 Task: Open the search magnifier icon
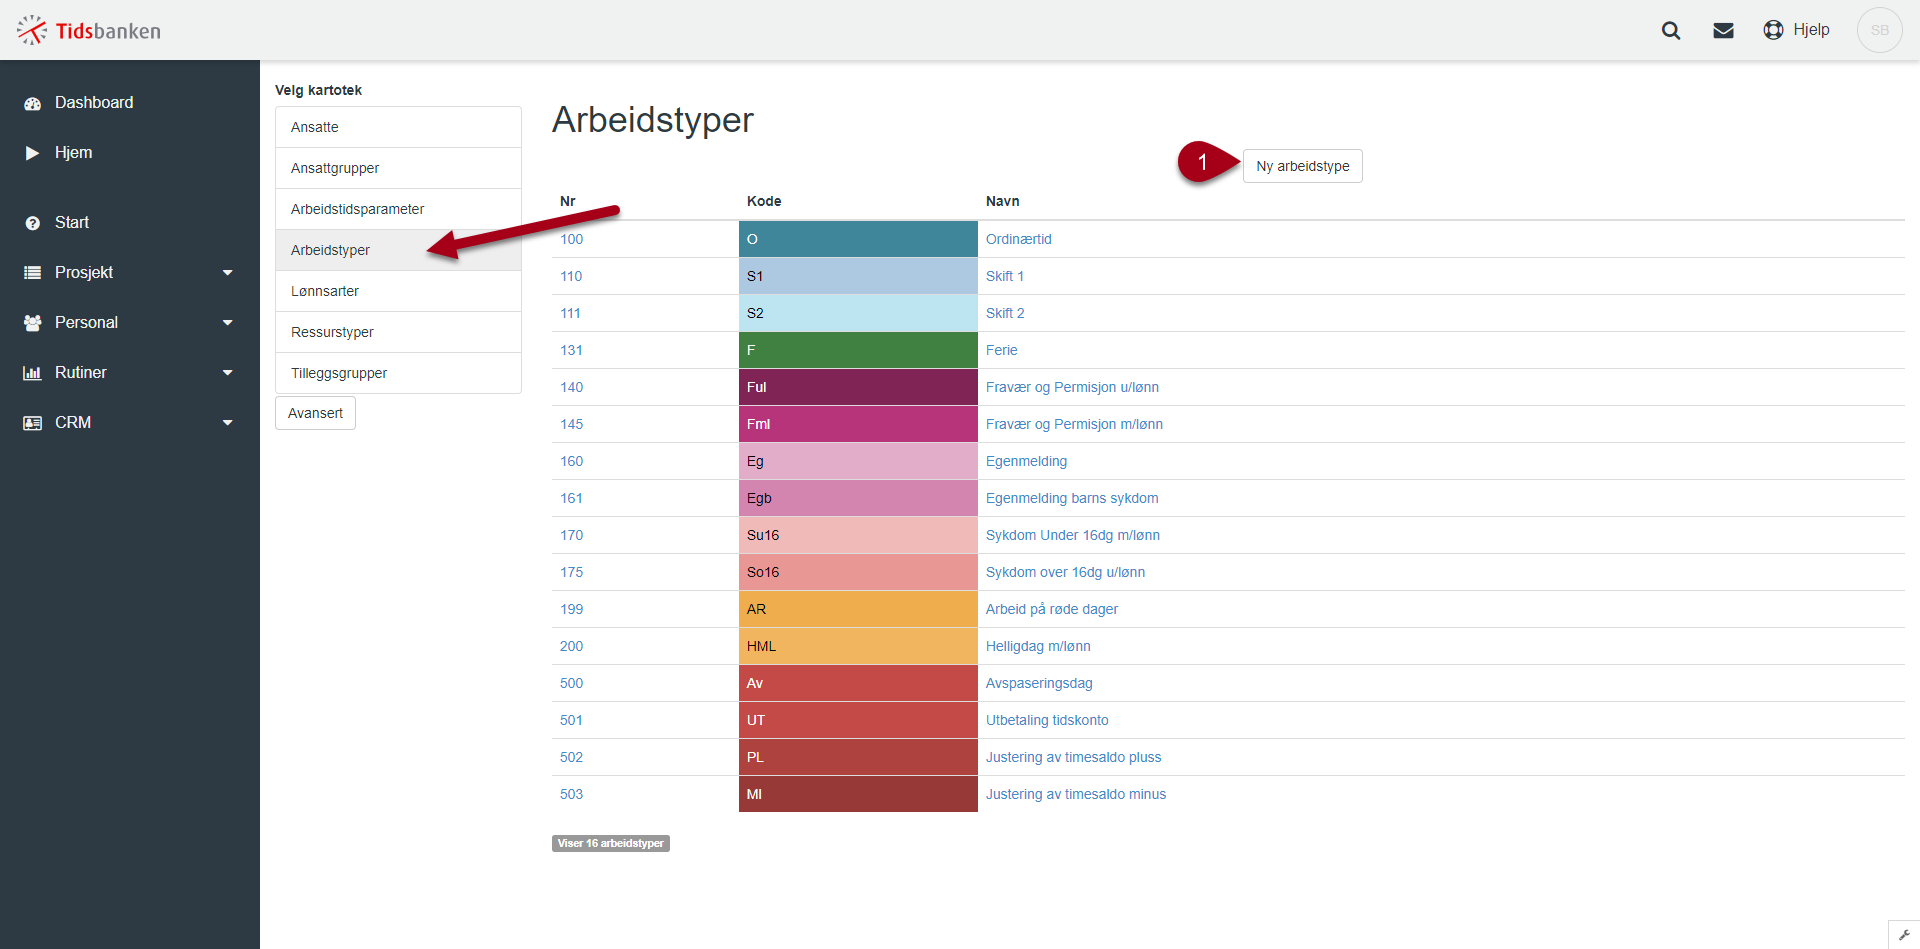[x=1671, y=30]
